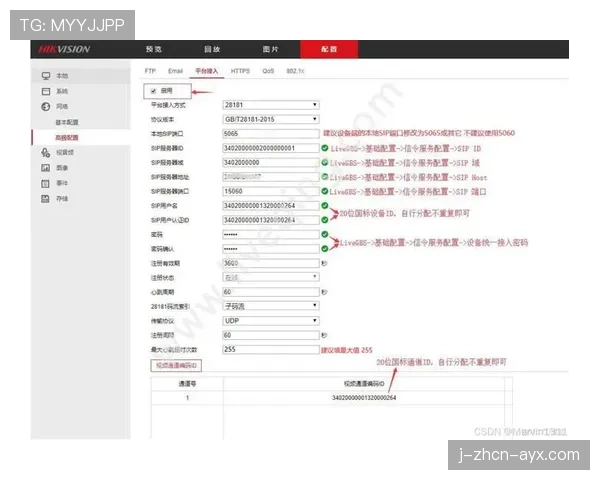Open the 平台接入方式 dropdown showing 28181

271,105
